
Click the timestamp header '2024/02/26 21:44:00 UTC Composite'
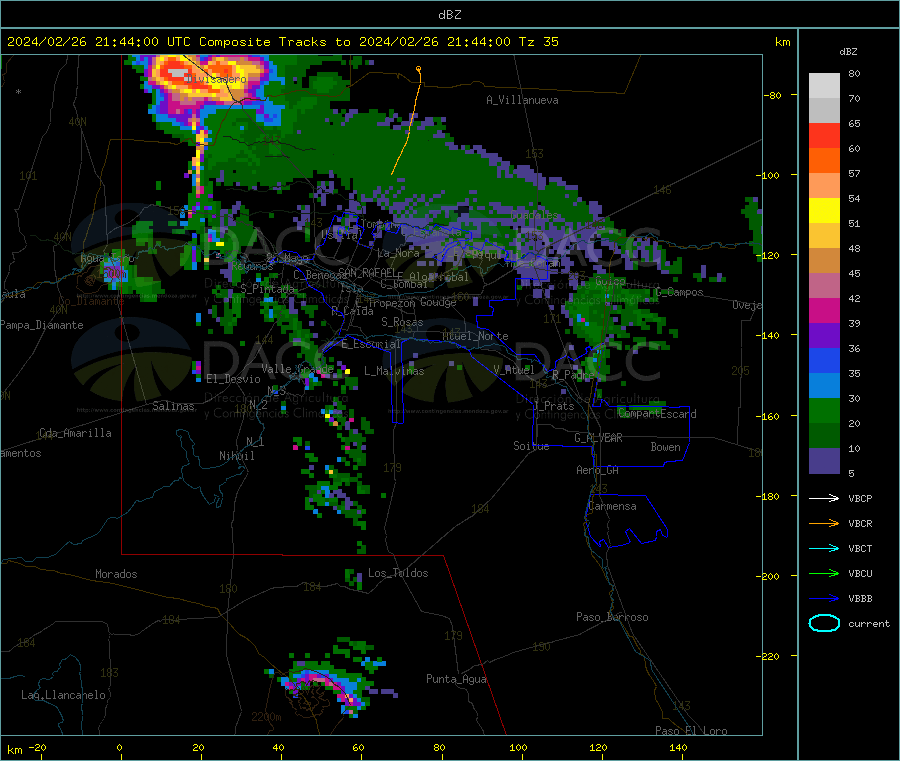click(x=138, y=42)
